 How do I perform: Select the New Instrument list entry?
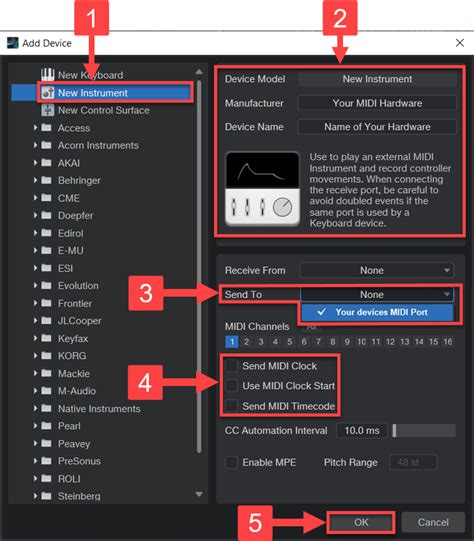click(x=101, y=92)
